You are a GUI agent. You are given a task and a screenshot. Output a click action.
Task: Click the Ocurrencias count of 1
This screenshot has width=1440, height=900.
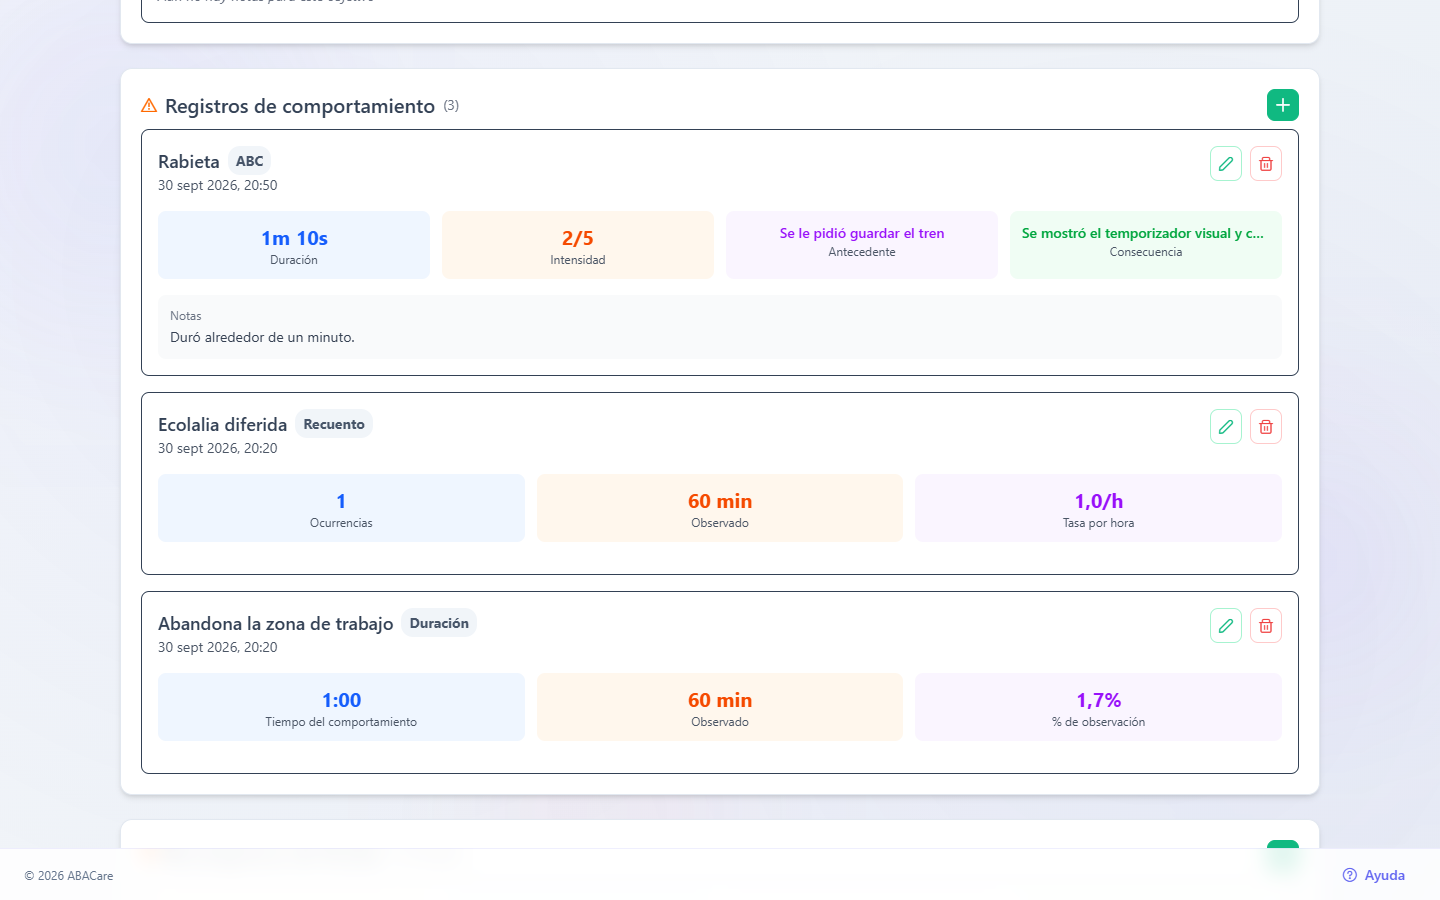(341, 501)
